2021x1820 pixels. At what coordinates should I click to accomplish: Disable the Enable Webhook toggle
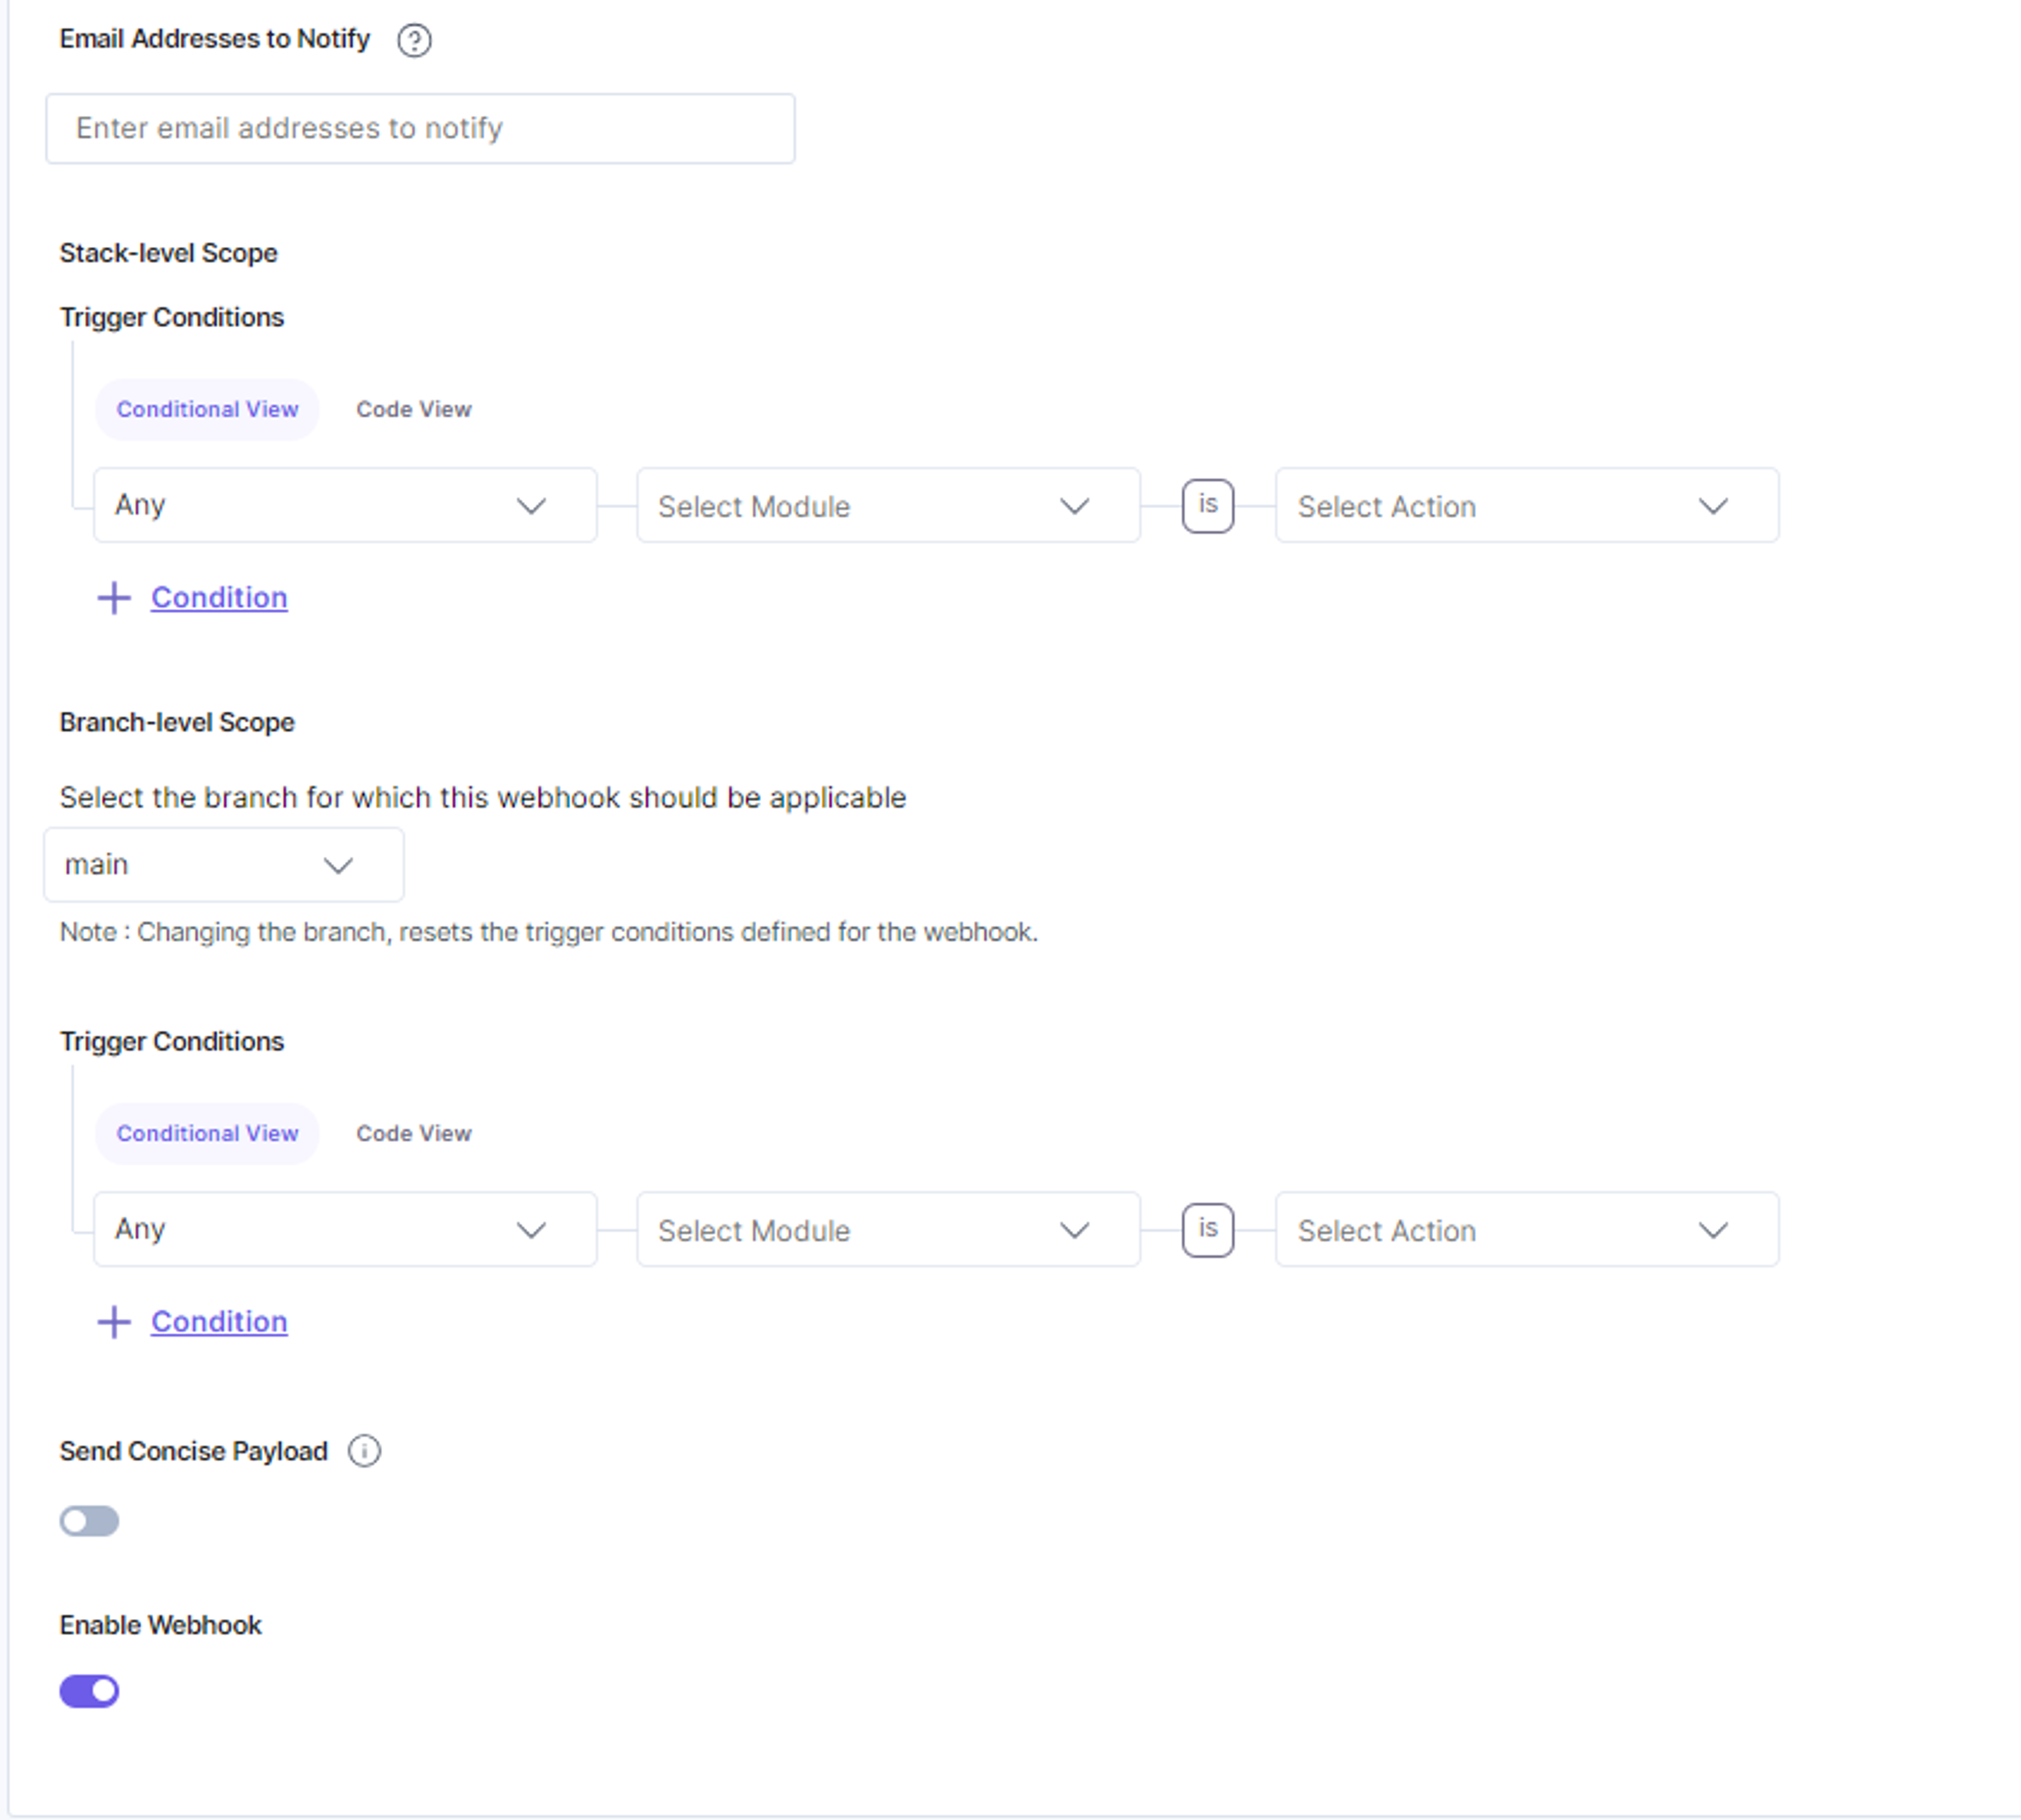coord(89,1691)
